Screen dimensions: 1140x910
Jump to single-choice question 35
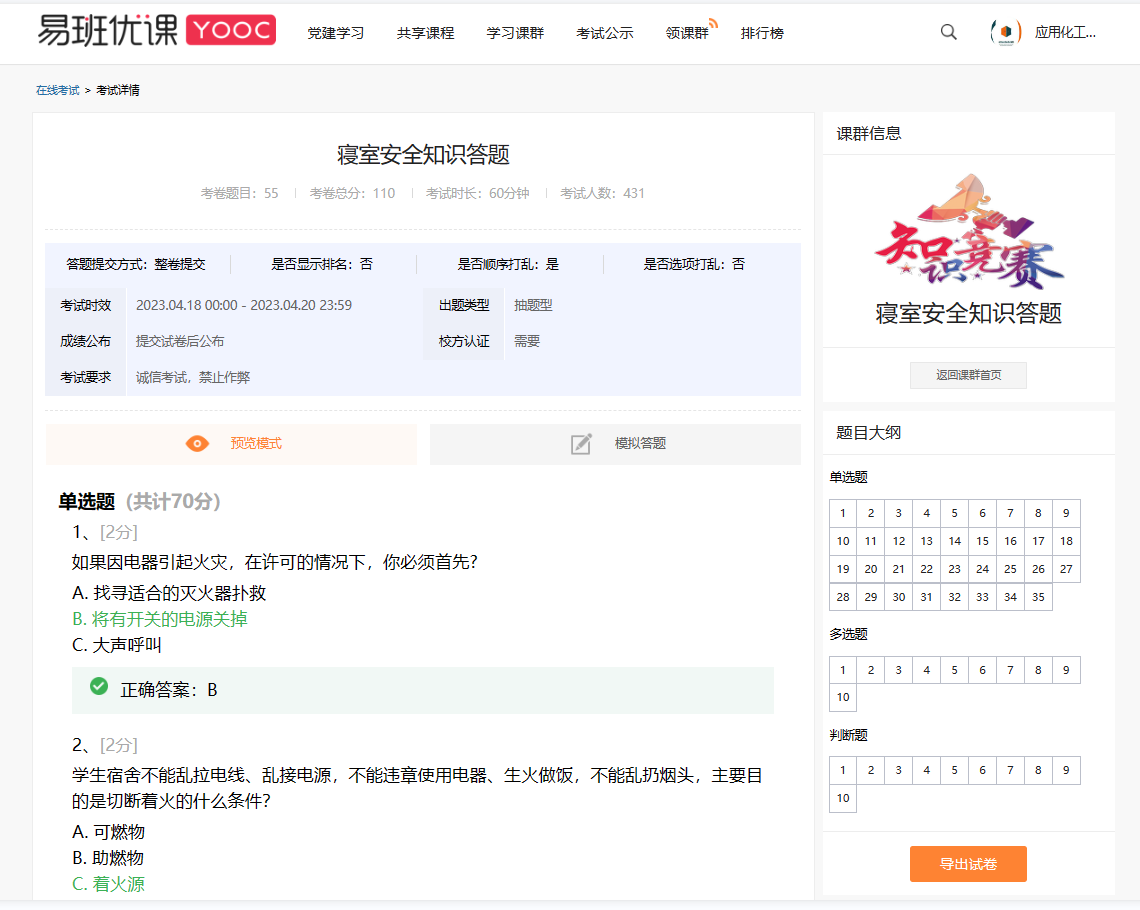1038,597
